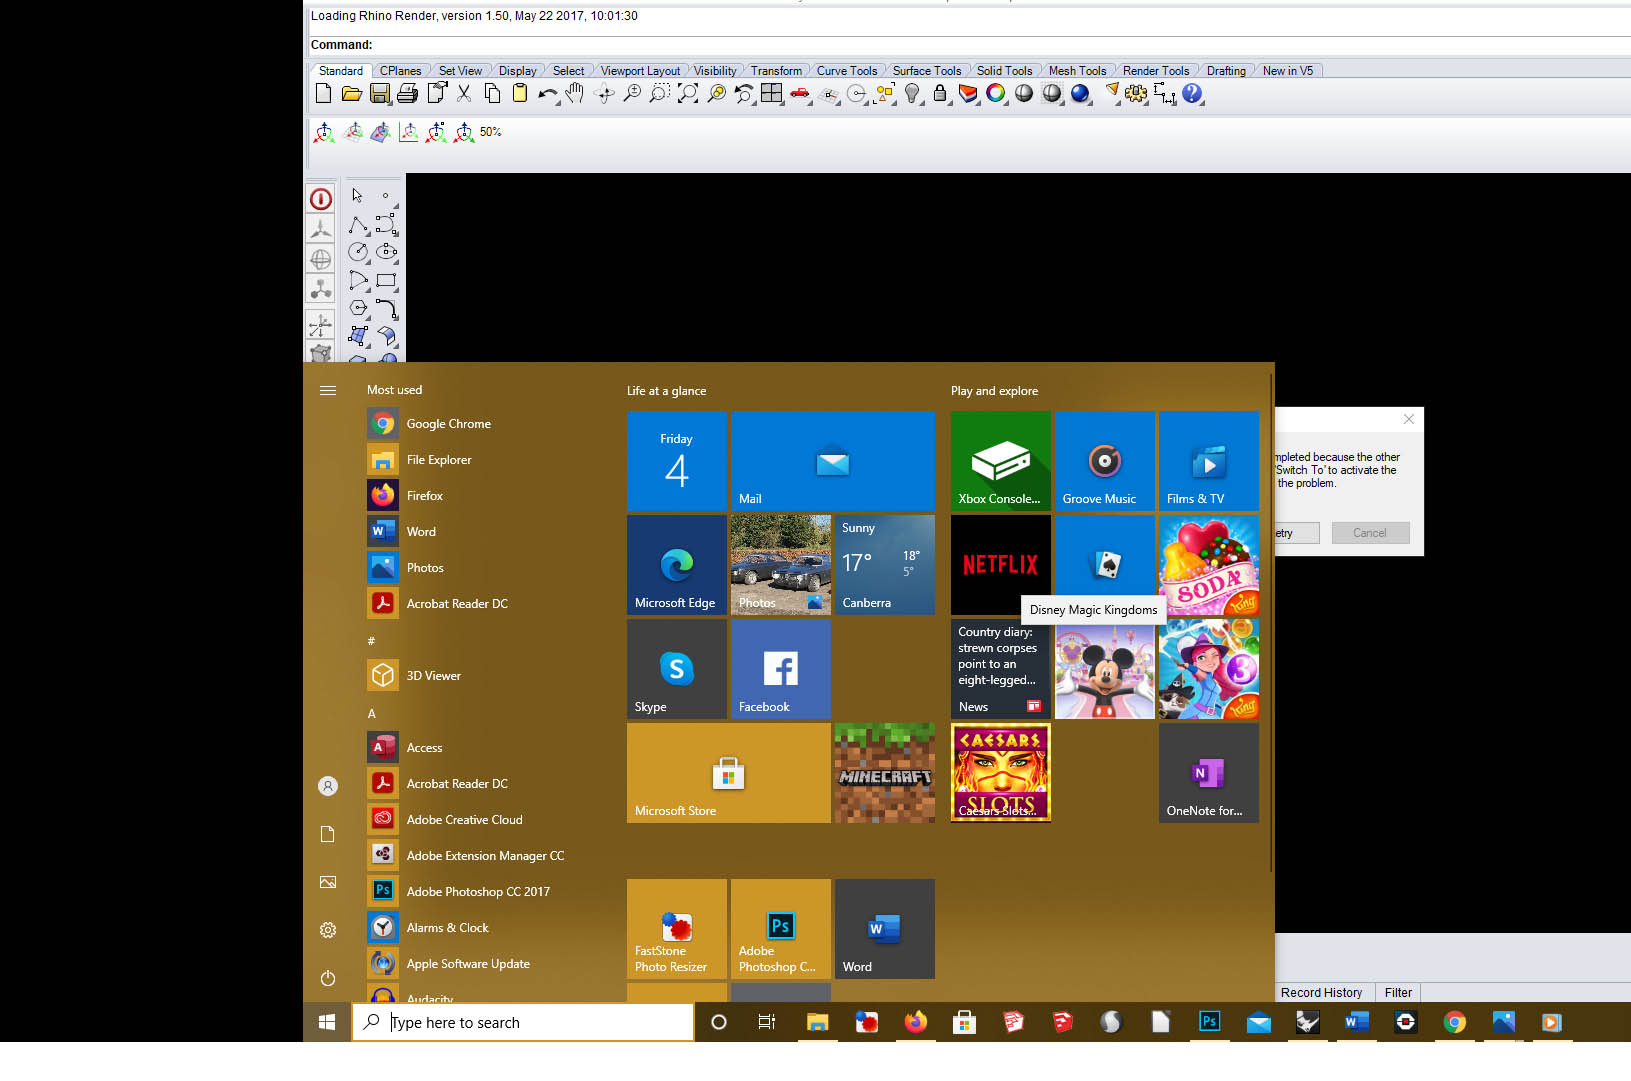Select the Polygon tool in left toolbar
Screen dimensions: 1631x1081
[358, 309]
